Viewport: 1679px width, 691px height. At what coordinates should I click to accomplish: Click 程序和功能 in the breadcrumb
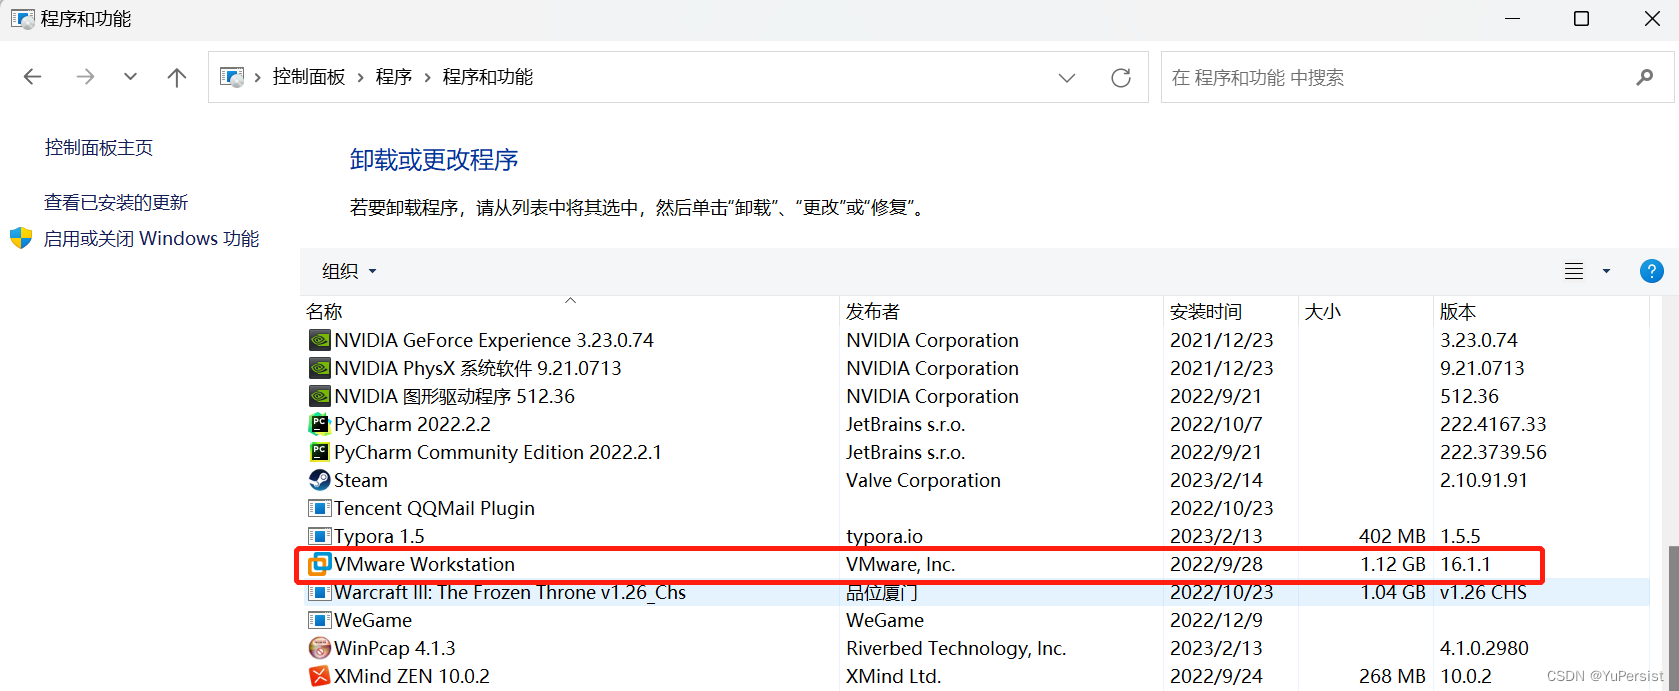pos(488,77)
